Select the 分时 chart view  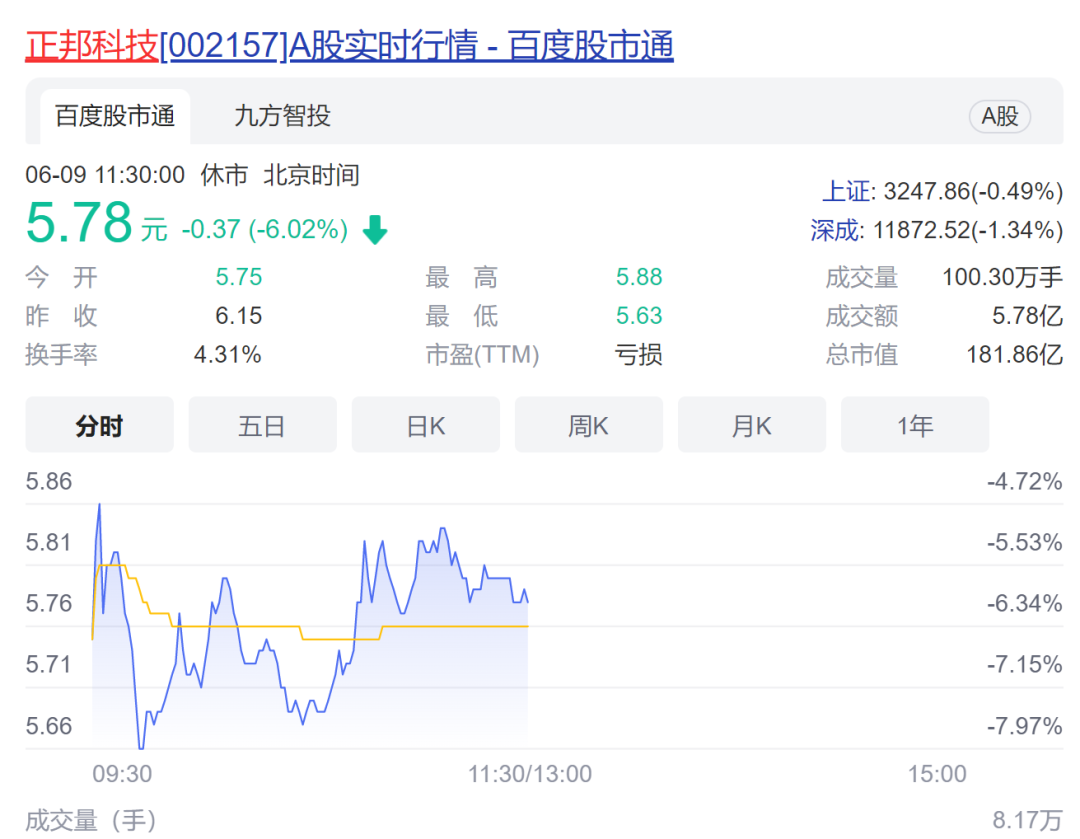pyautogui.click(x=99, y=426)
